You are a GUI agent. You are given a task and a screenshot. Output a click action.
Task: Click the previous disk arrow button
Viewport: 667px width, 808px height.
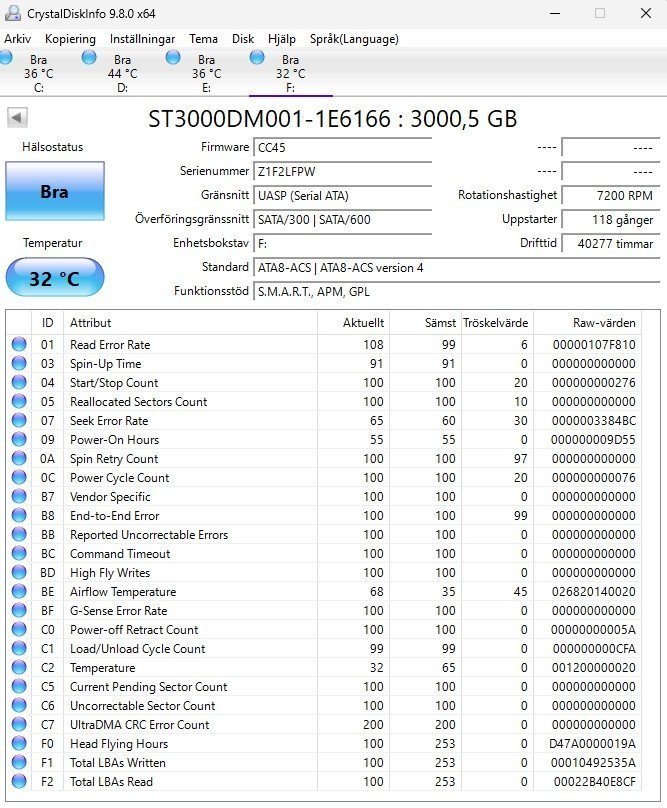point(17,118)
